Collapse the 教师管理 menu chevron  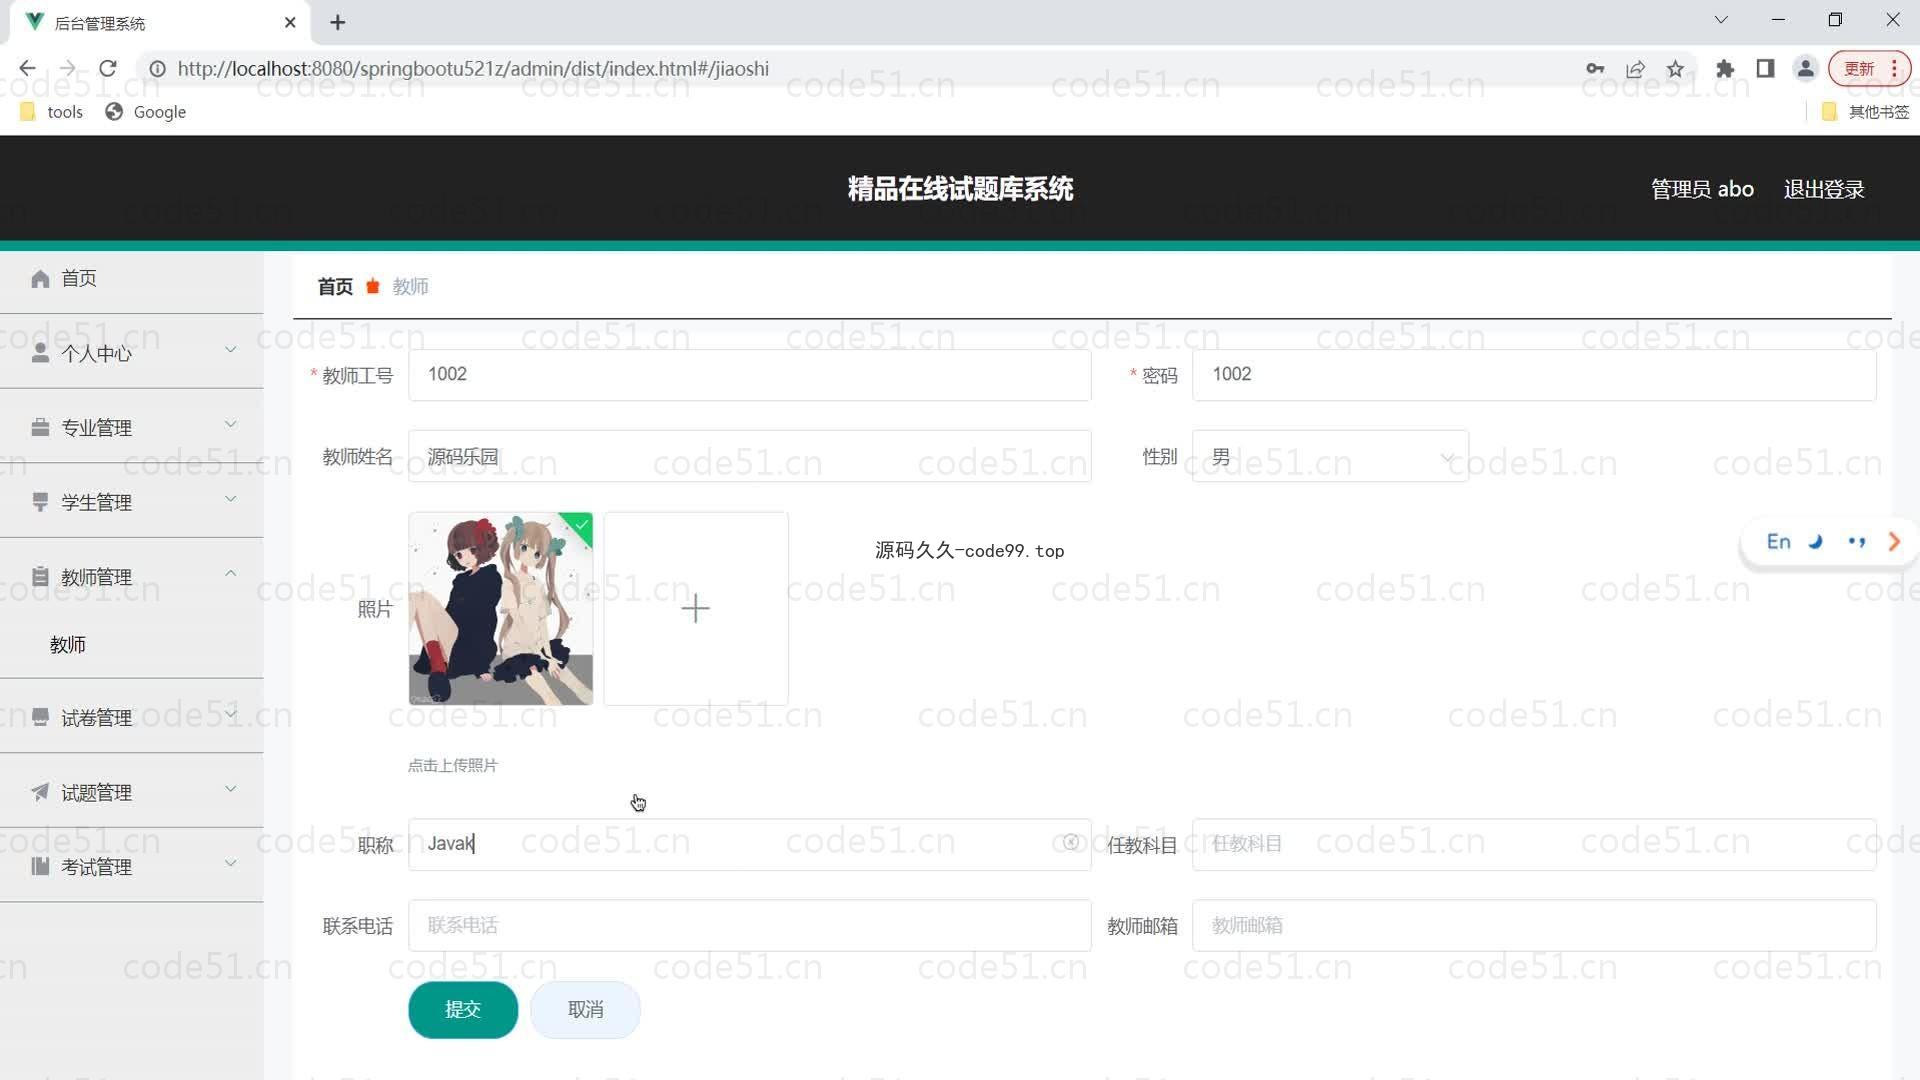231,573
